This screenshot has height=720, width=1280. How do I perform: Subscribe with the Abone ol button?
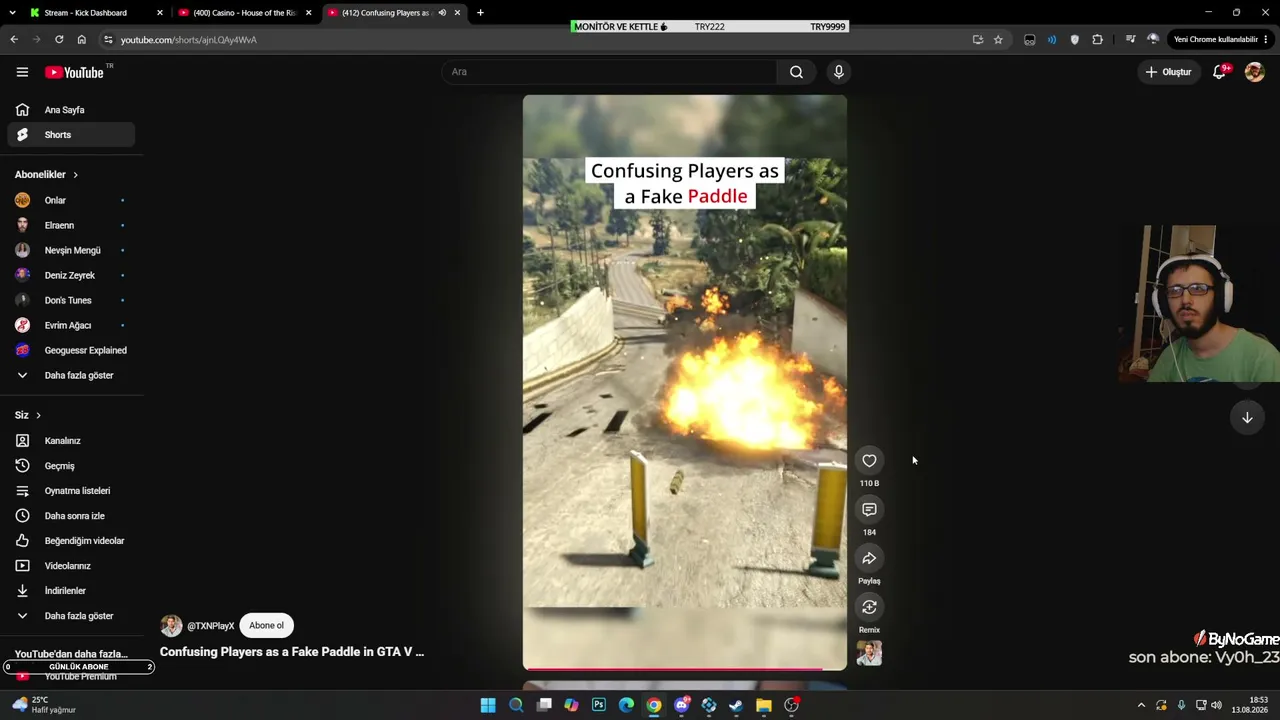click(266, 626)
